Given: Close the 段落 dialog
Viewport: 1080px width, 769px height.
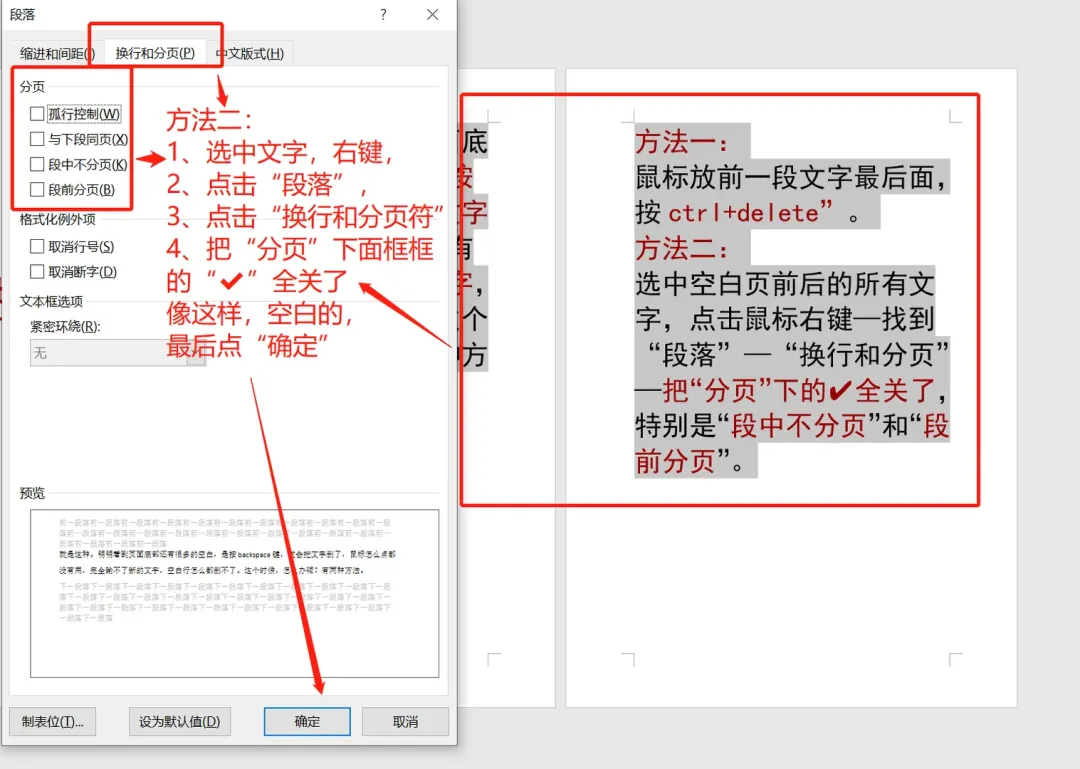Looking at the screenshot, I should tap(432, 14).
